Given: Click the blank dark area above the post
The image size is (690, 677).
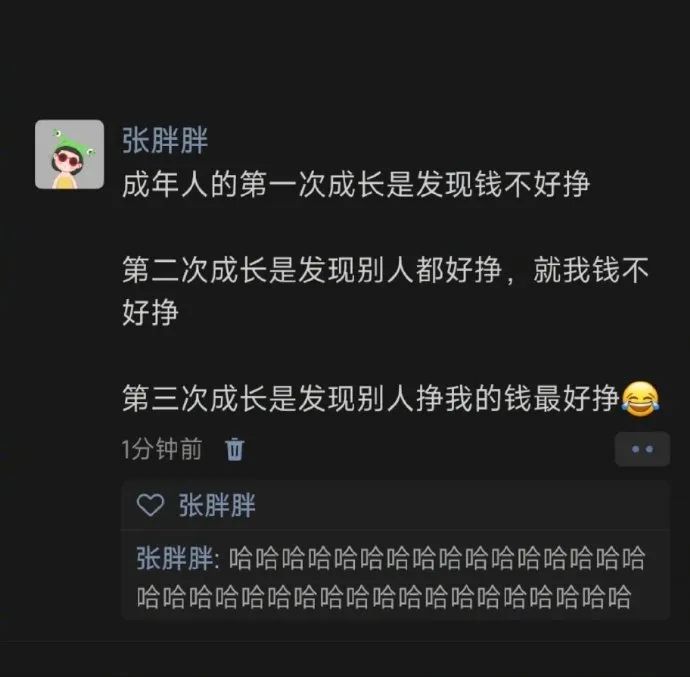Looking at the screenshot, I should [345, 57].
